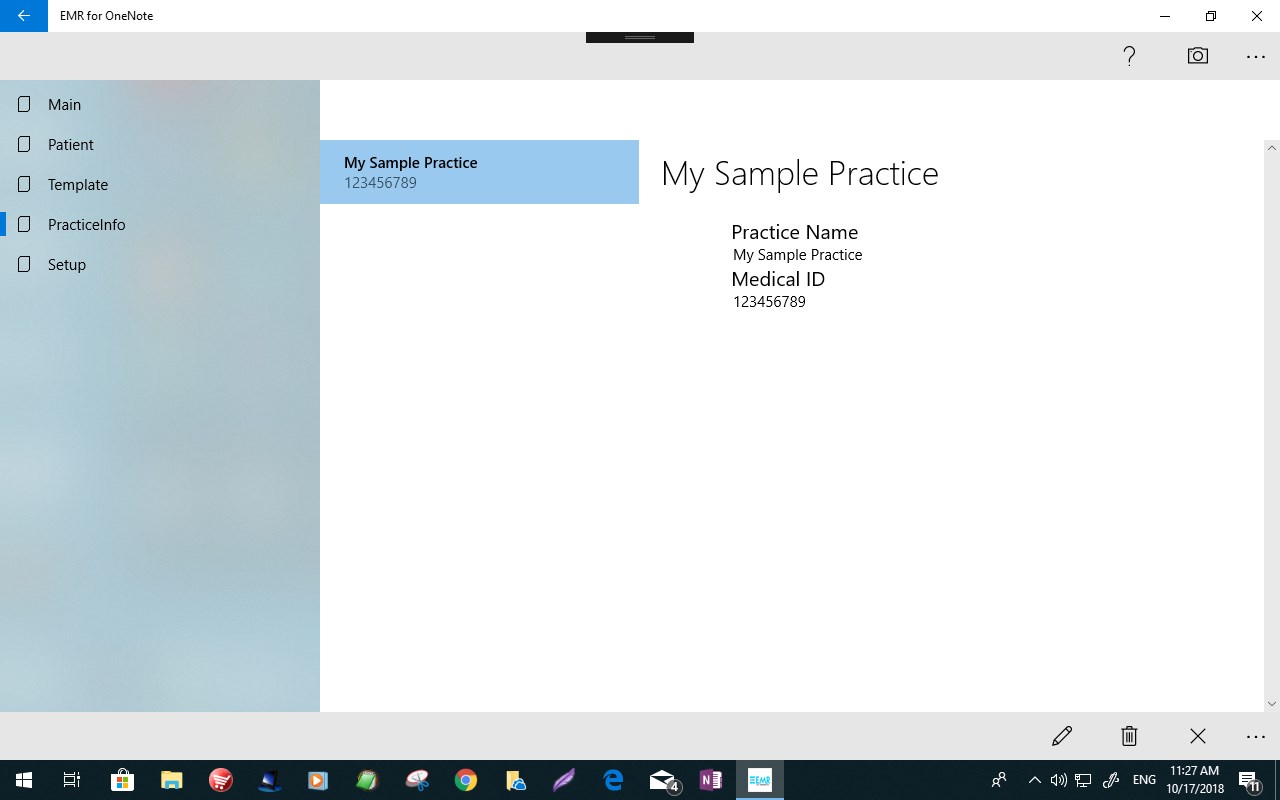Click the Windows Start button
1280x800 pixels.
22,779
